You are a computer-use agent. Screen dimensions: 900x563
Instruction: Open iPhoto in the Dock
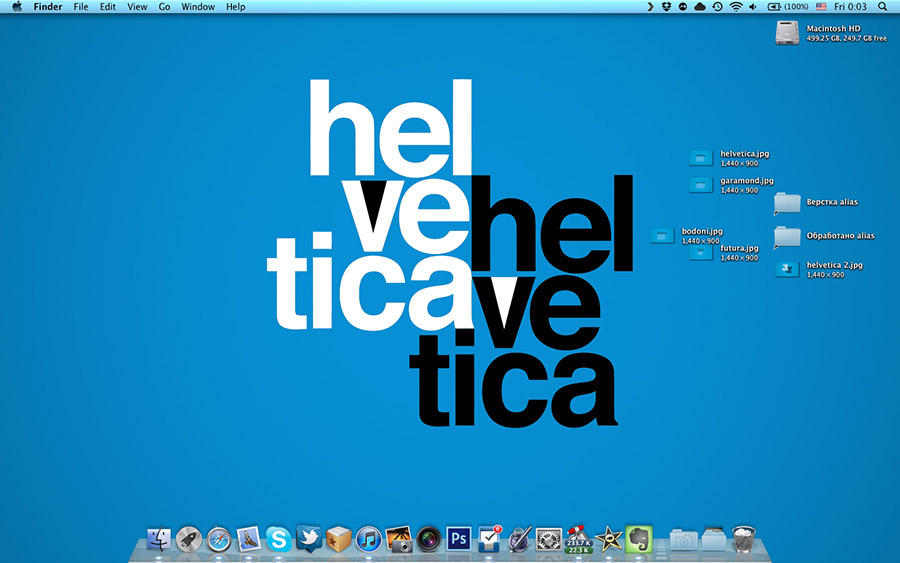point(398,539)
